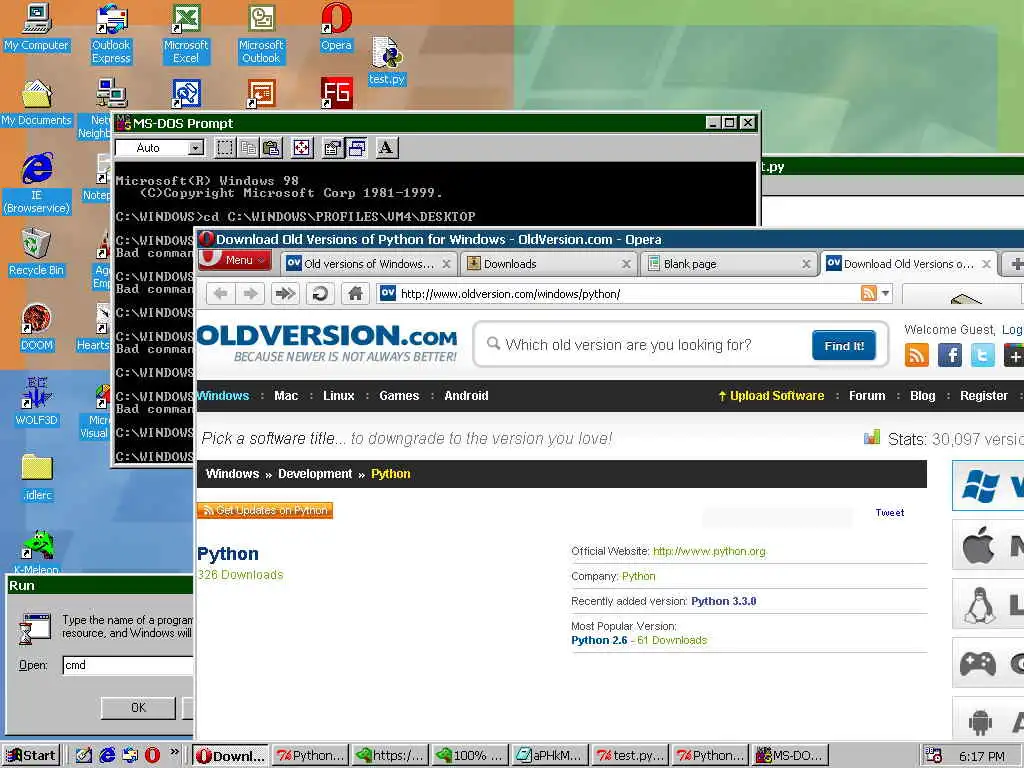Open the Mac menu on OldVersion
The width and height of the screenshot is (1024, 768).
click(286, 396)
